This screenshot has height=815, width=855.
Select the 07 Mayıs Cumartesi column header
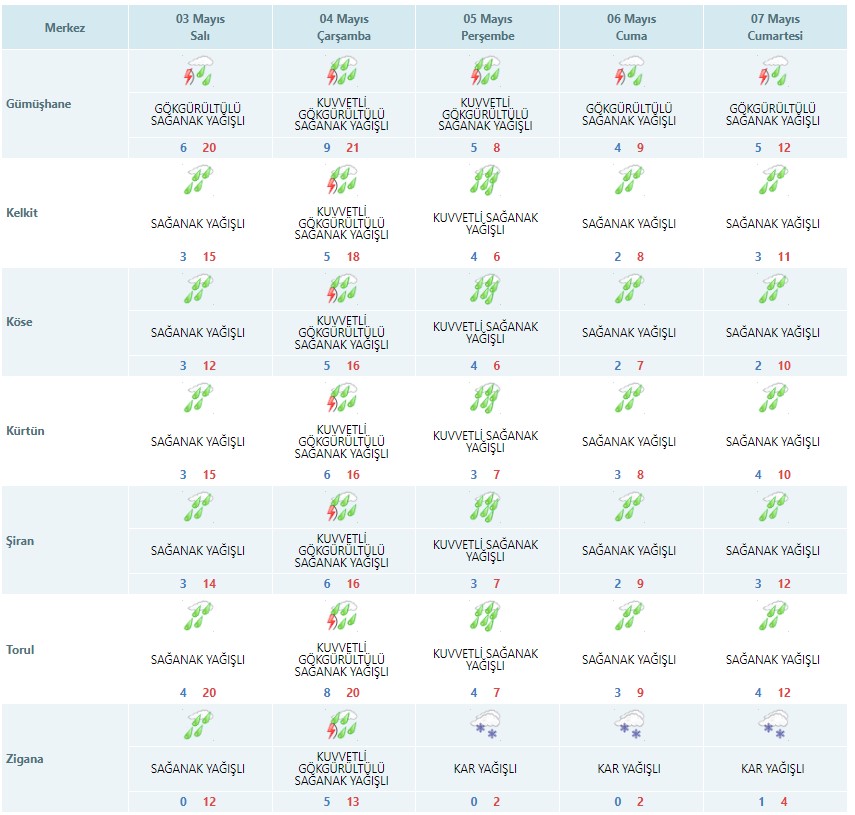(x=773, y=27)
